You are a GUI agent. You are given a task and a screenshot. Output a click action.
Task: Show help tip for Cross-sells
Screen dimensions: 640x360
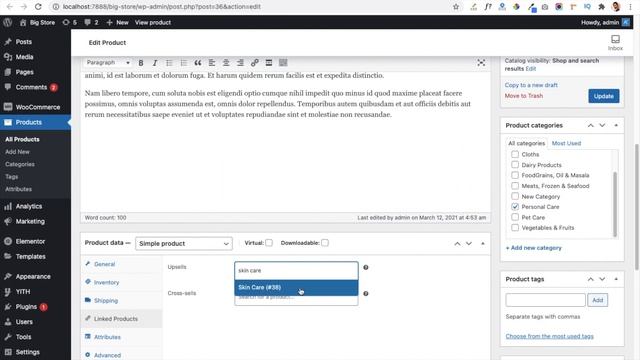tap(366, 293)
